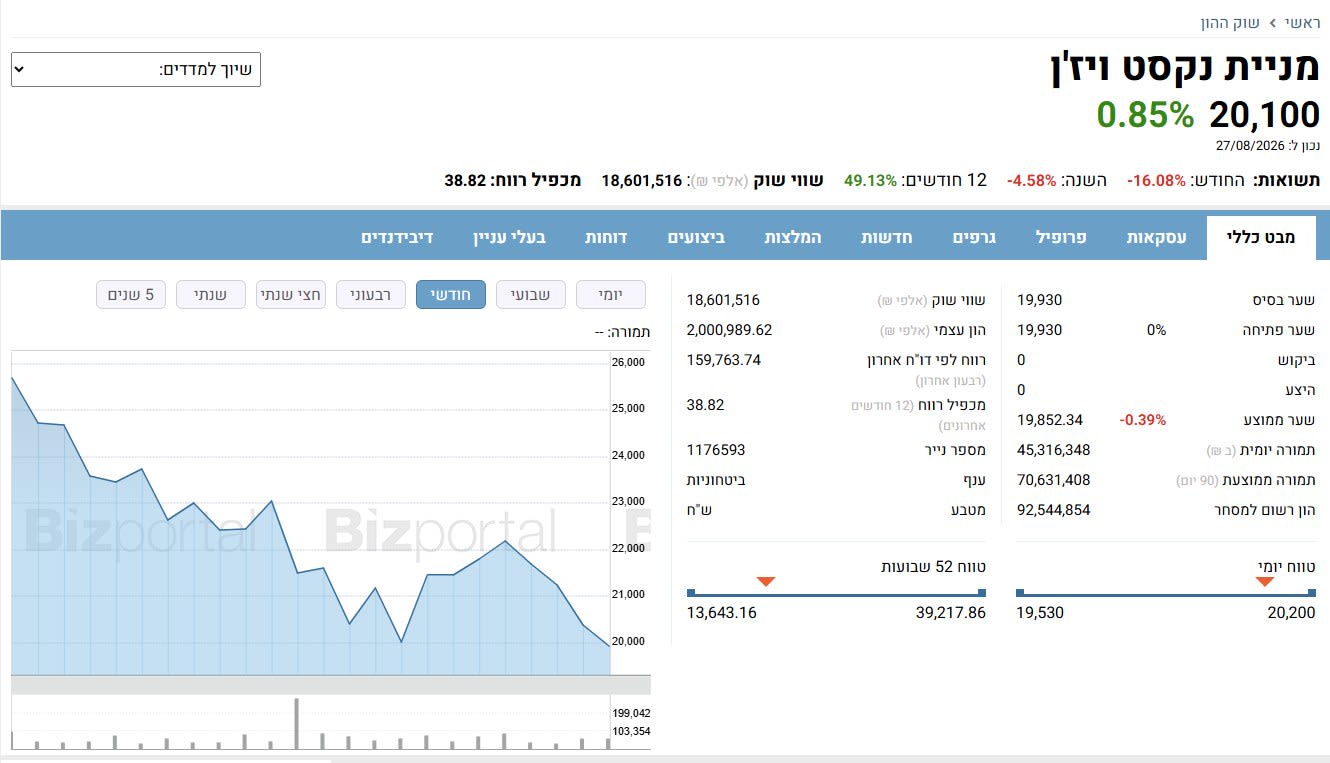Show the 5 שנים chart range
Image resolution: width=1330 pixels, height=763 pixels.
point(131,294)
